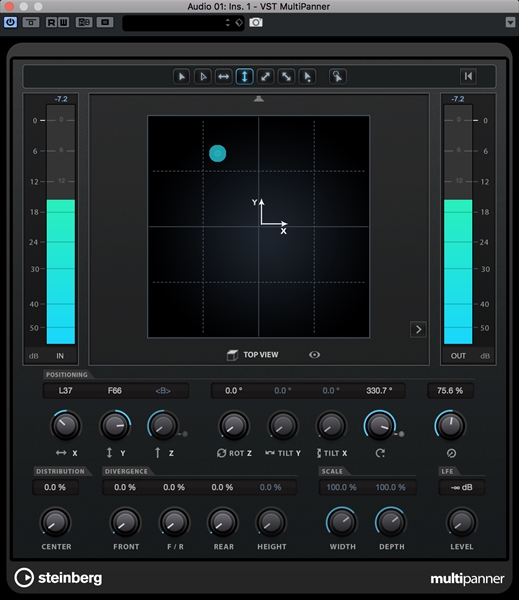Click the TILT Y knob
This screenshot has height=600, width=519.
click(282, 426)
